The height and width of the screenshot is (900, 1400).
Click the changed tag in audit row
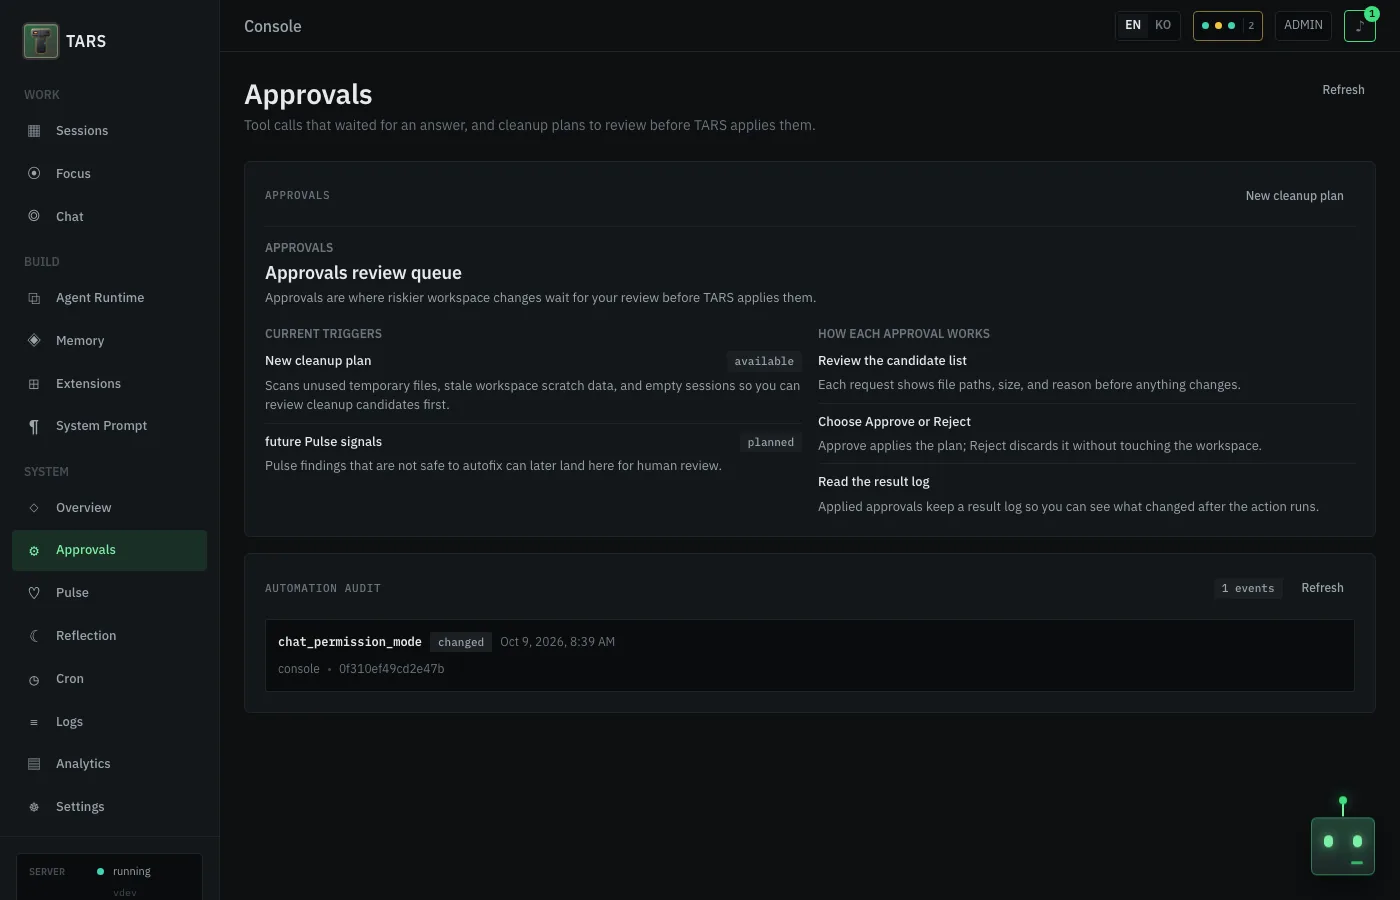click(x=461, y=642)
